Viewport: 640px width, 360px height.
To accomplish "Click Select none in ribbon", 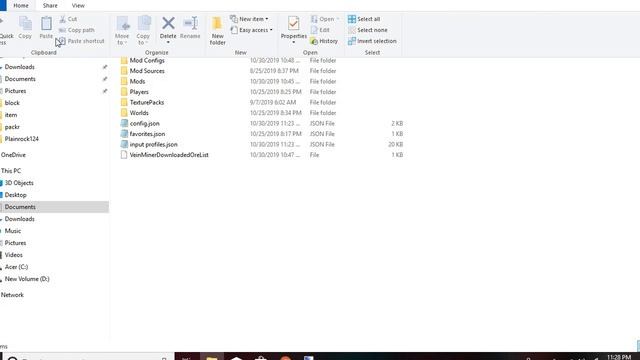I will click(x=367, y=30).
